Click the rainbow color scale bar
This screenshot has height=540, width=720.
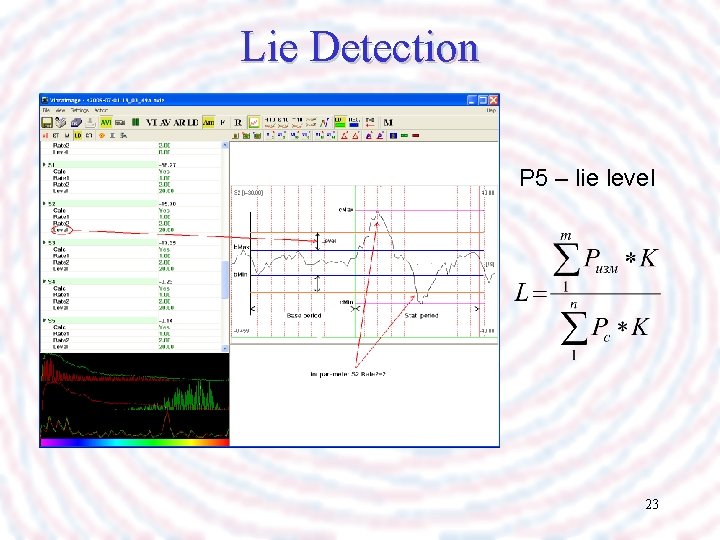point(135,443)
